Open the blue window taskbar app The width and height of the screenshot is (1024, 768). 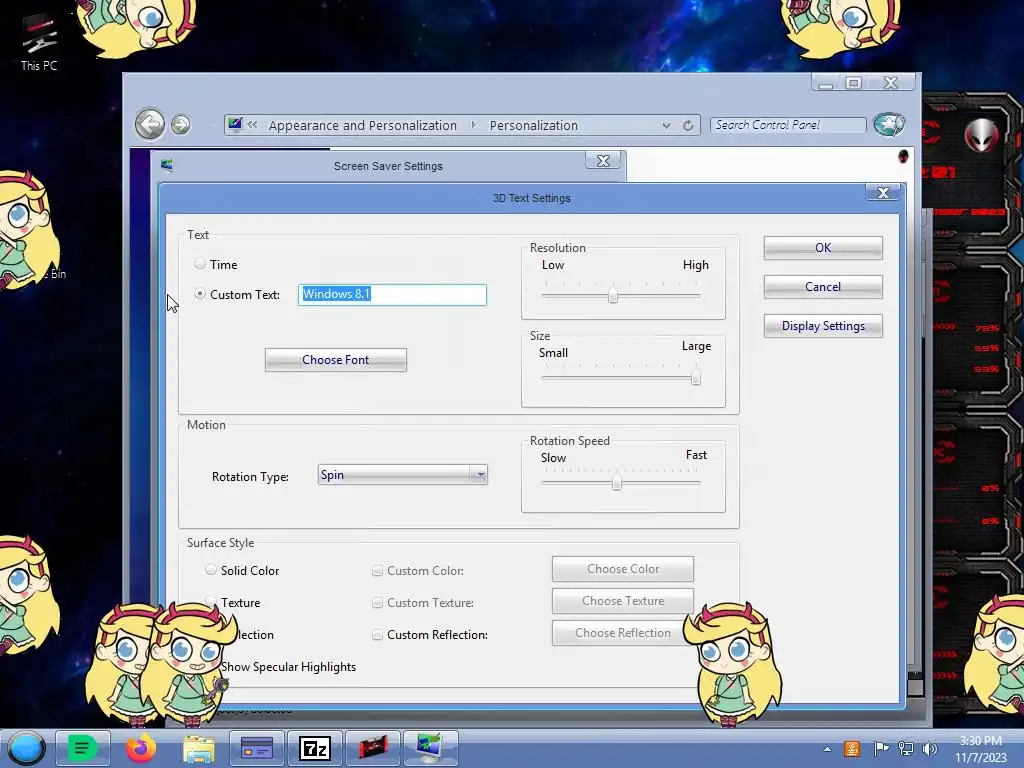tap(257, 748)
